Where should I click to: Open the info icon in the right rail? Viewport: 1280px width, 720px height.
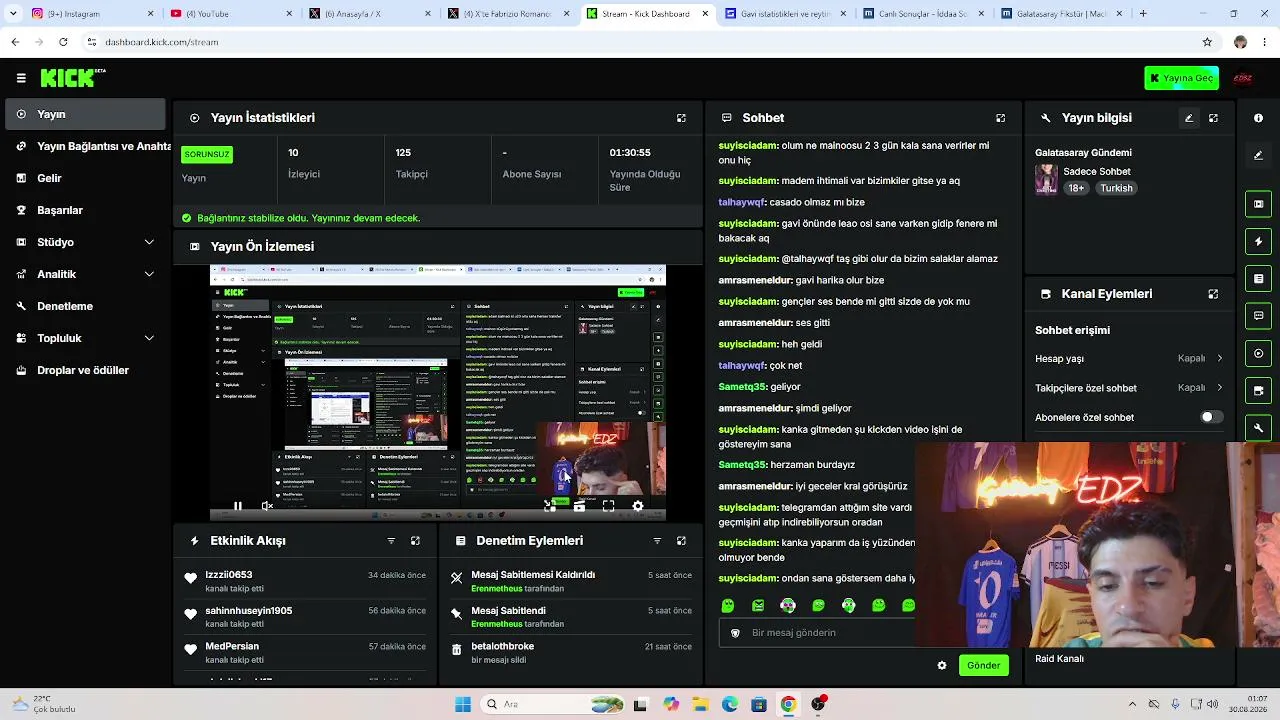tap(1258, 118)
